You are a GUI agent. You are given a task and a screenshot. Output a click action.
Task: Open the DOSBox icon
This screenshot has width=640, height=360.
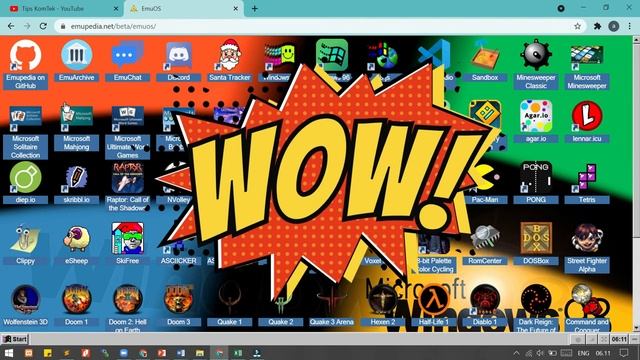536,244
